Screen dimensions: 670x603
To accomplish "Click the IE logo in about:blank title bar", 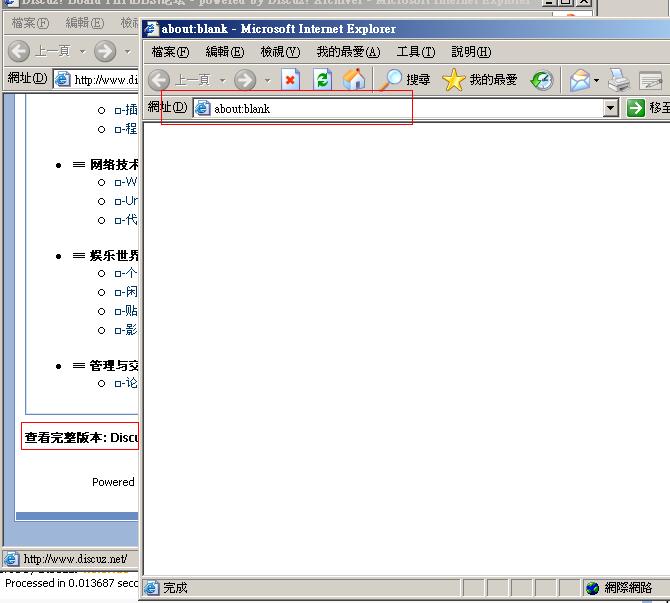I will pyautogui.click(x=151, y=29).
